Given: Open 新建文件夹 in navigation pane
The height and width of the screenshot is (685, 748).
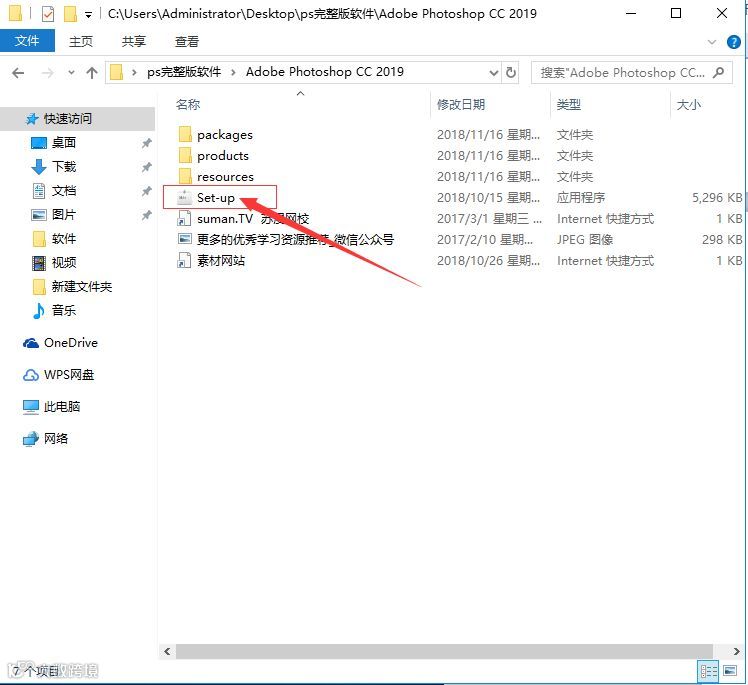Looking at the screenshot, I should (82, 287).
